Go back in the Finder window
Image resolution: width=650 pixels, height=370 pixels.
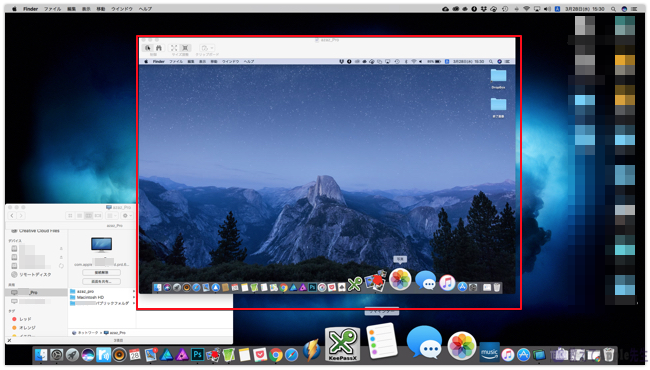[x=12, y=215]
